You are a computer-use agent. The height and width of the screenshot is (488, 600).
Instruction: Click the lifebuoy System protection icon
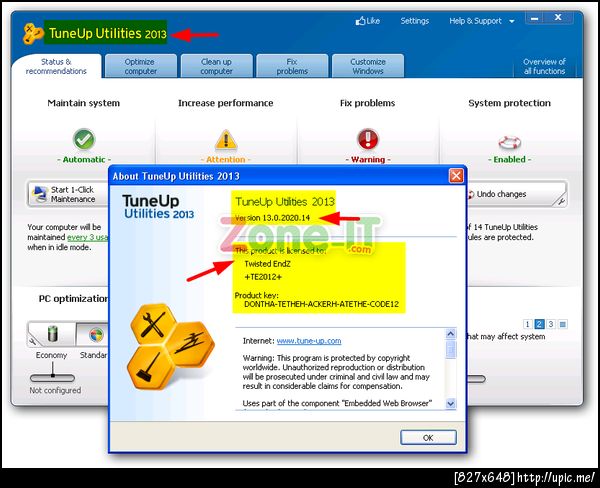click(x=509, y=143)
